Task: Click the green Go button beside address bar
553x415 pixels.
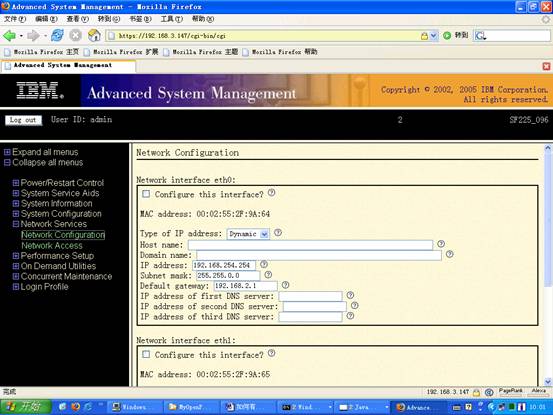Action: pyautogui.click(x=447, y=35)
